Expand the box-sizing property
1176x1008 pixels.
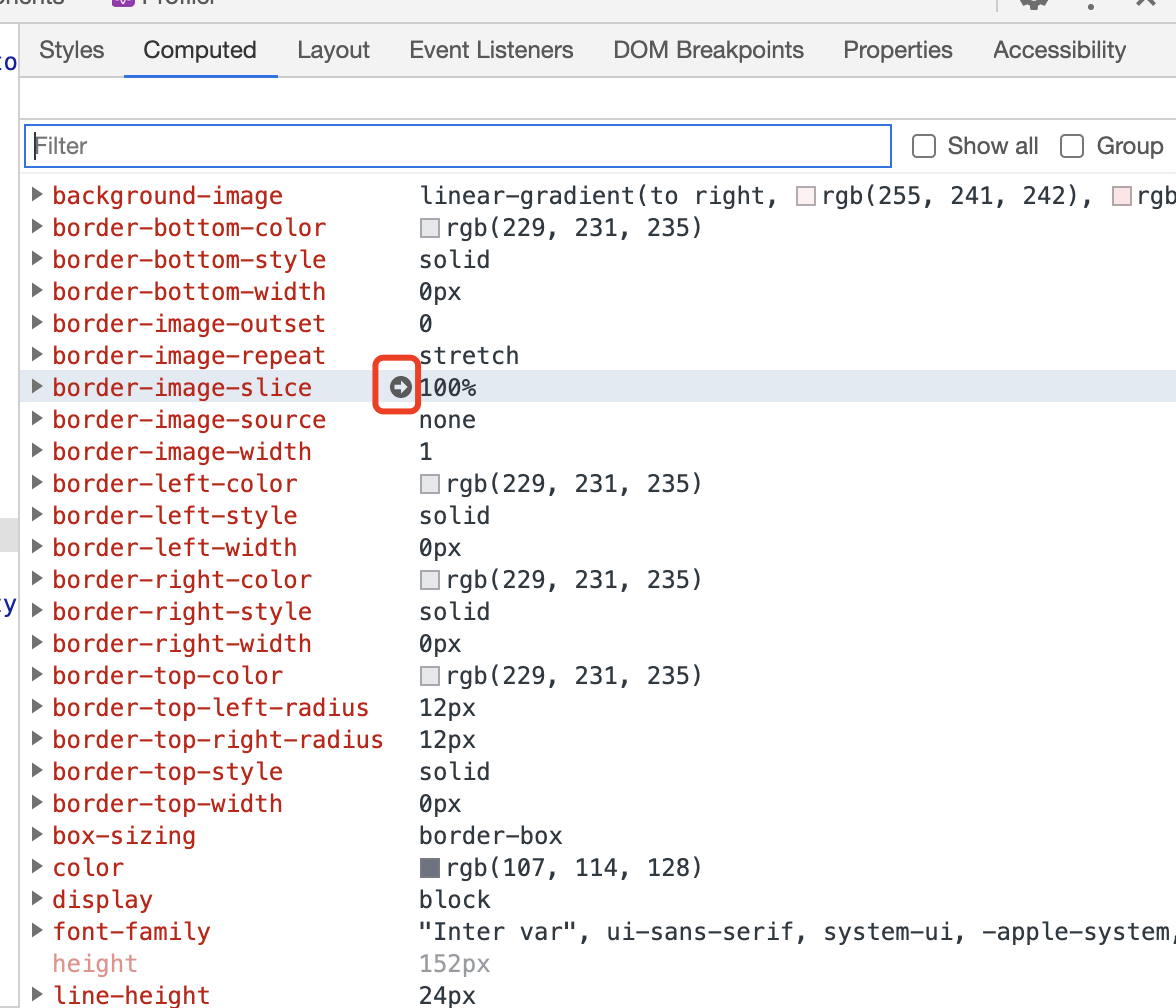(x=36, y=836)
